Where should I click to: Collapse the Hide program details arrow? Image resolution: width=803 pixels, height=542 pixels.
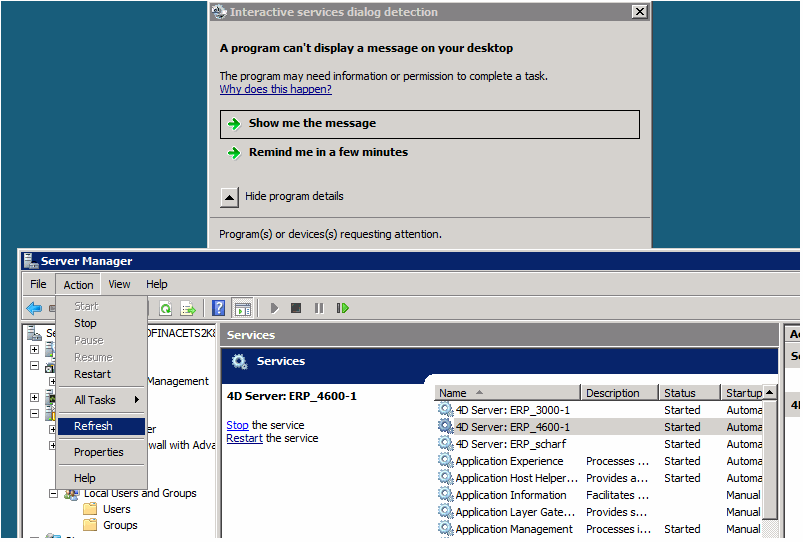pos(230,197)
